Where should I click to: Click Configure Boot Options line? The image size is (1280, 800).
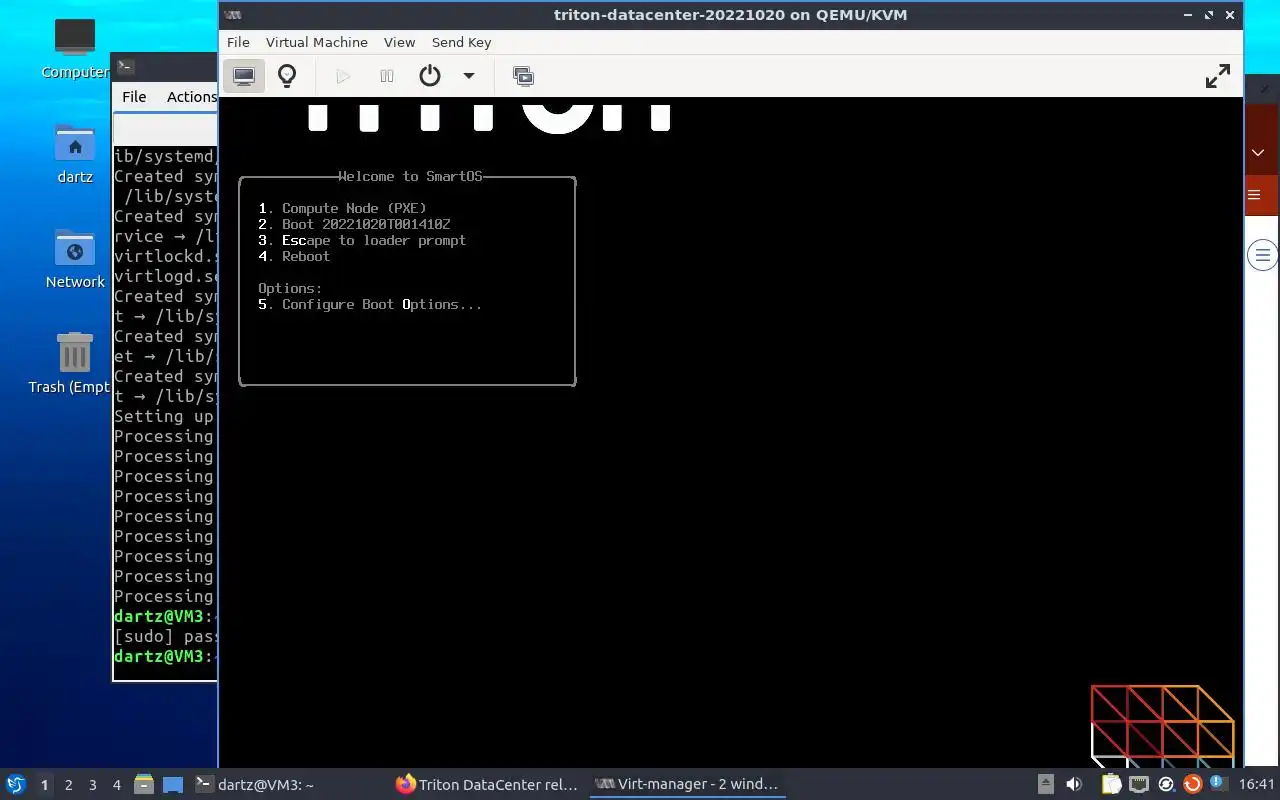pos(370,304)
